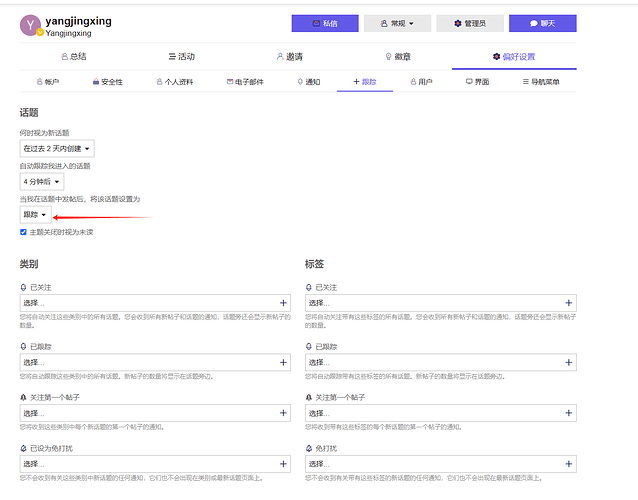Click plus icon in tags 已跟踪 selector
Screen dimensions: 638x500
569,362
